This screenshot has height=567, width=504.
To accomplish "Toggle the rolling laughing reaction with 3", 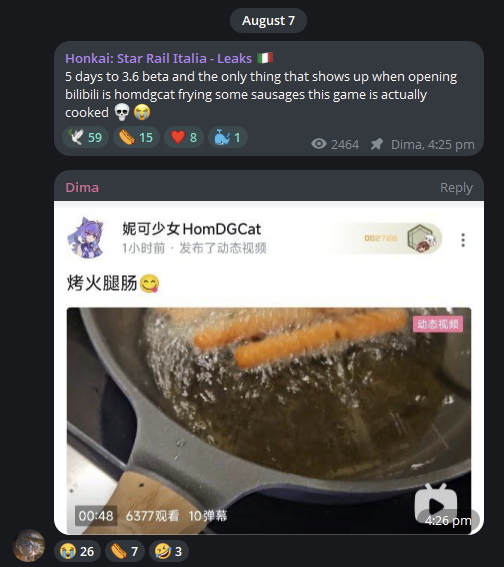I will [168, 551].
